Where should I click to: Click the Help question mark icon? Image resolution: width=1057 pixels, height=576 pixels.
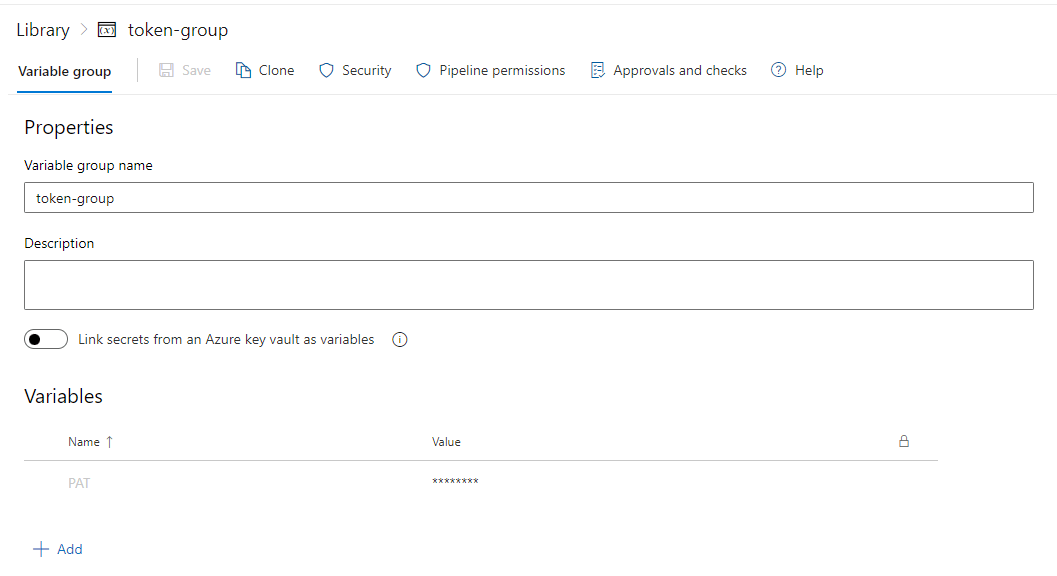point(779,70)
